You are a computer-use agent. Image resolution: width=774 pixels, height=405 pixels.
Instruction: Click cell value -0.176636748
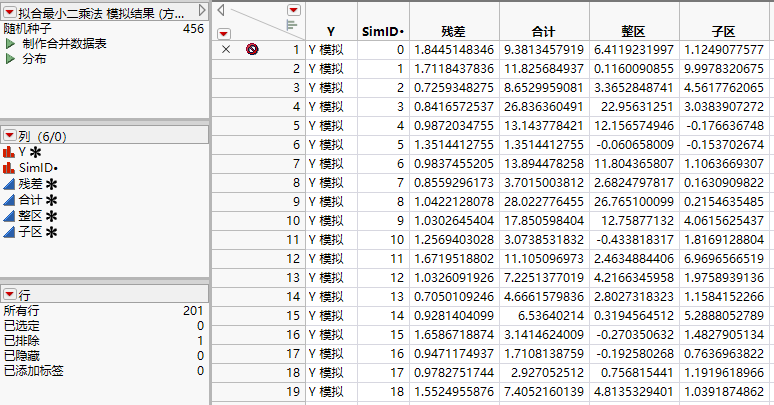[725, 125]
